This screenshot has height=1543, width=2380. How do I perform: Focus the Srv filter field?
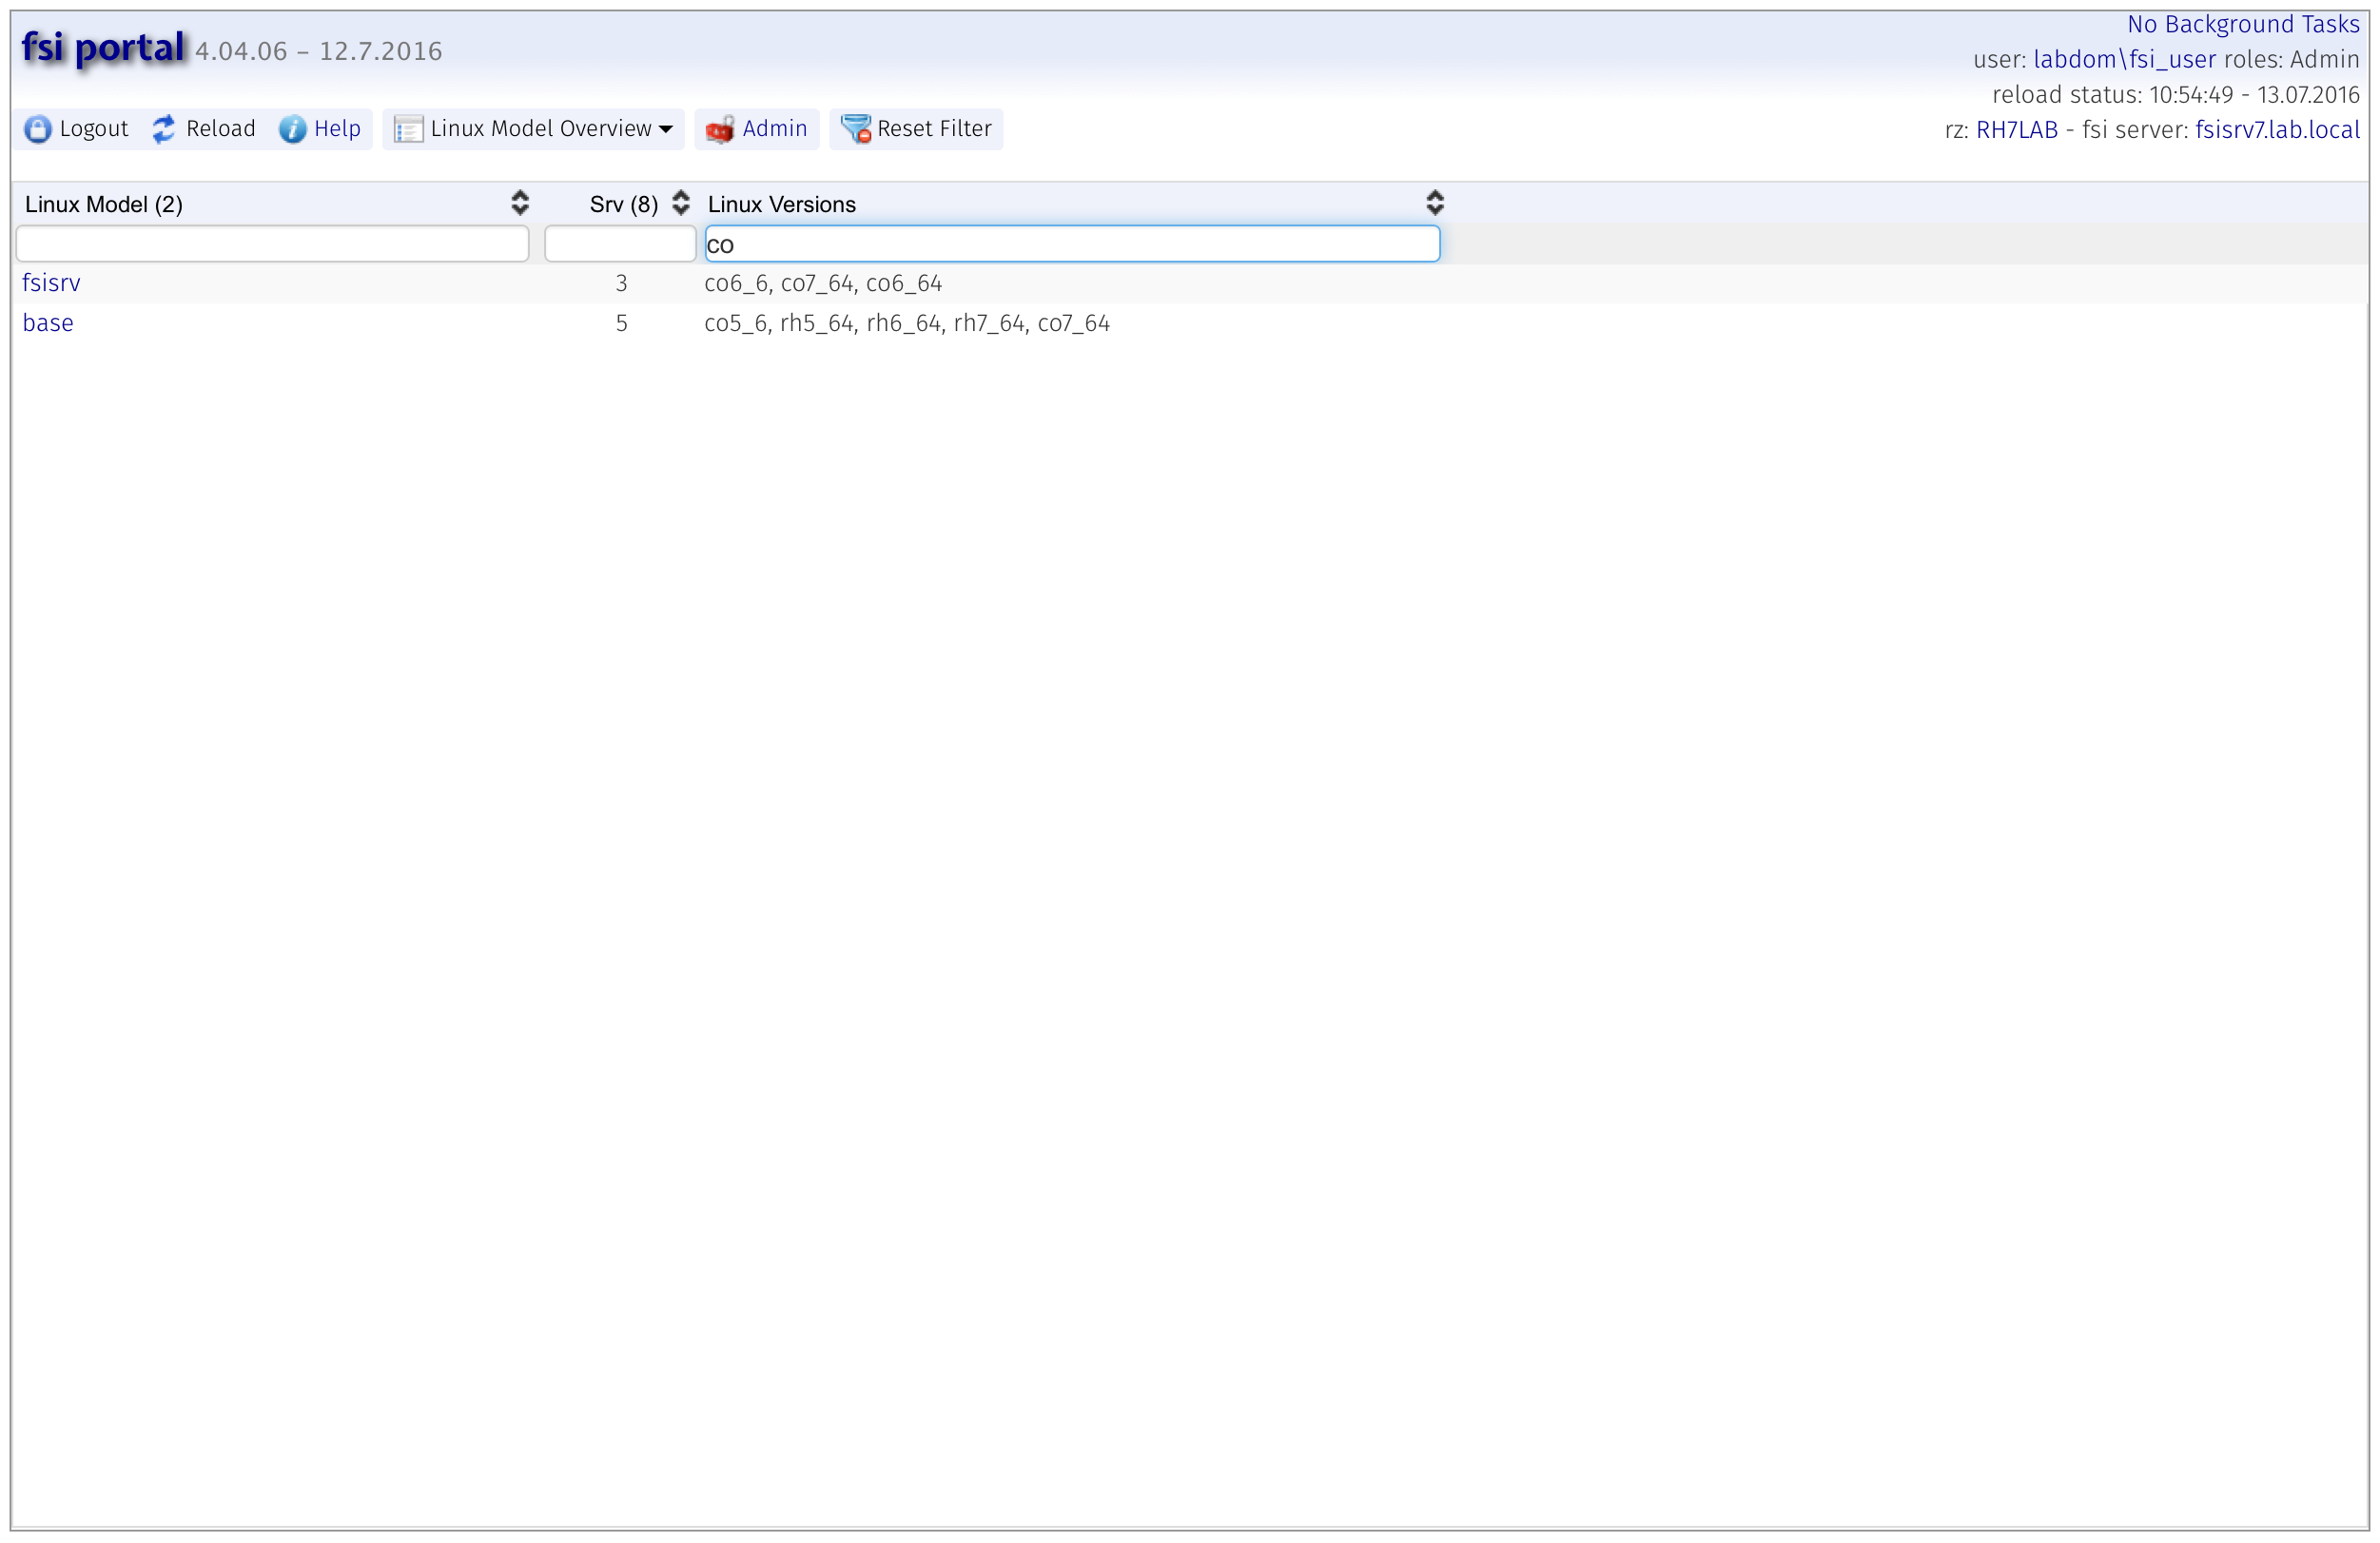point(620,244)
